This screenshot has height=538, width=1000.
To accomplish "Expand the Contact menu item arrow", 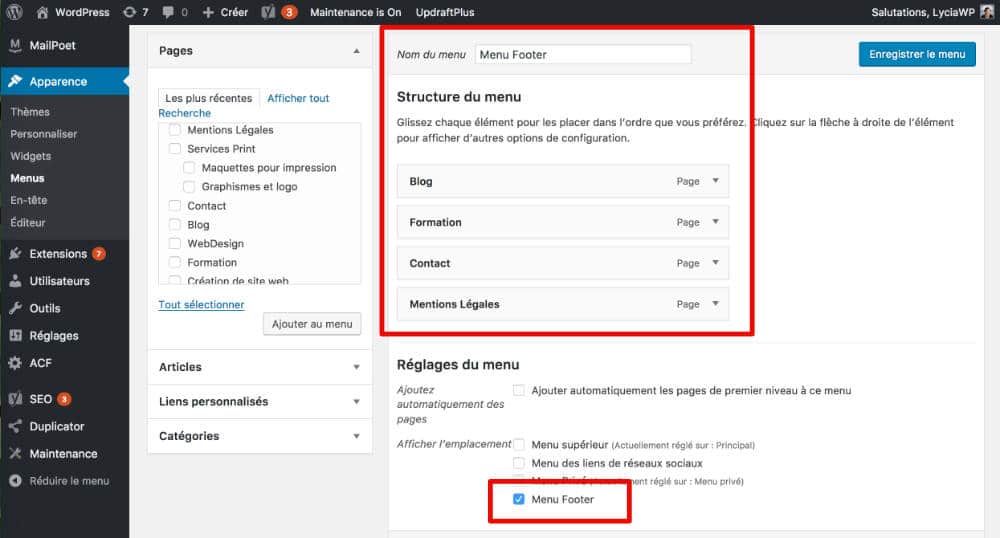I will click(x=716, y=263).
